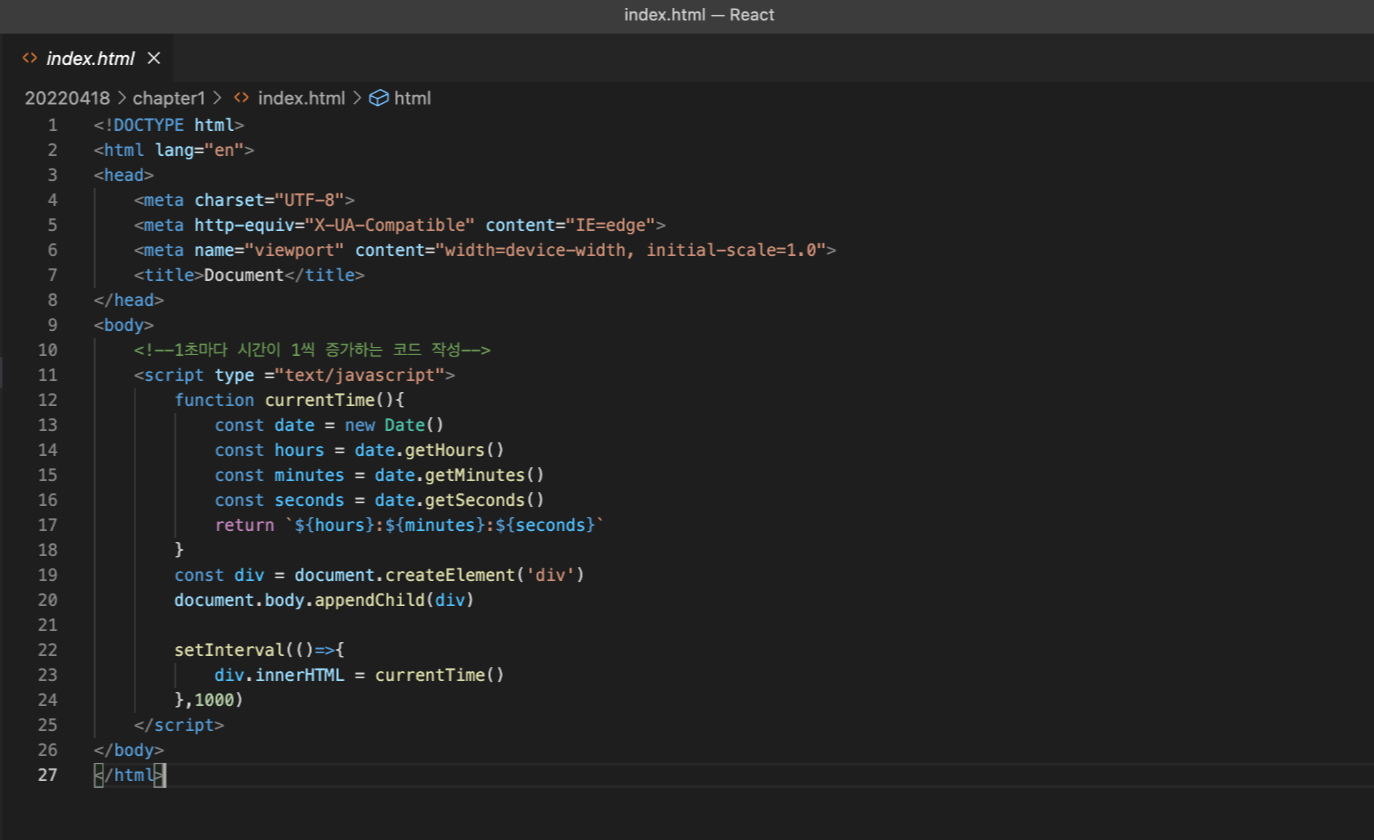Click the Document title text
1374x840 pixels.
[x=244, y=275]
